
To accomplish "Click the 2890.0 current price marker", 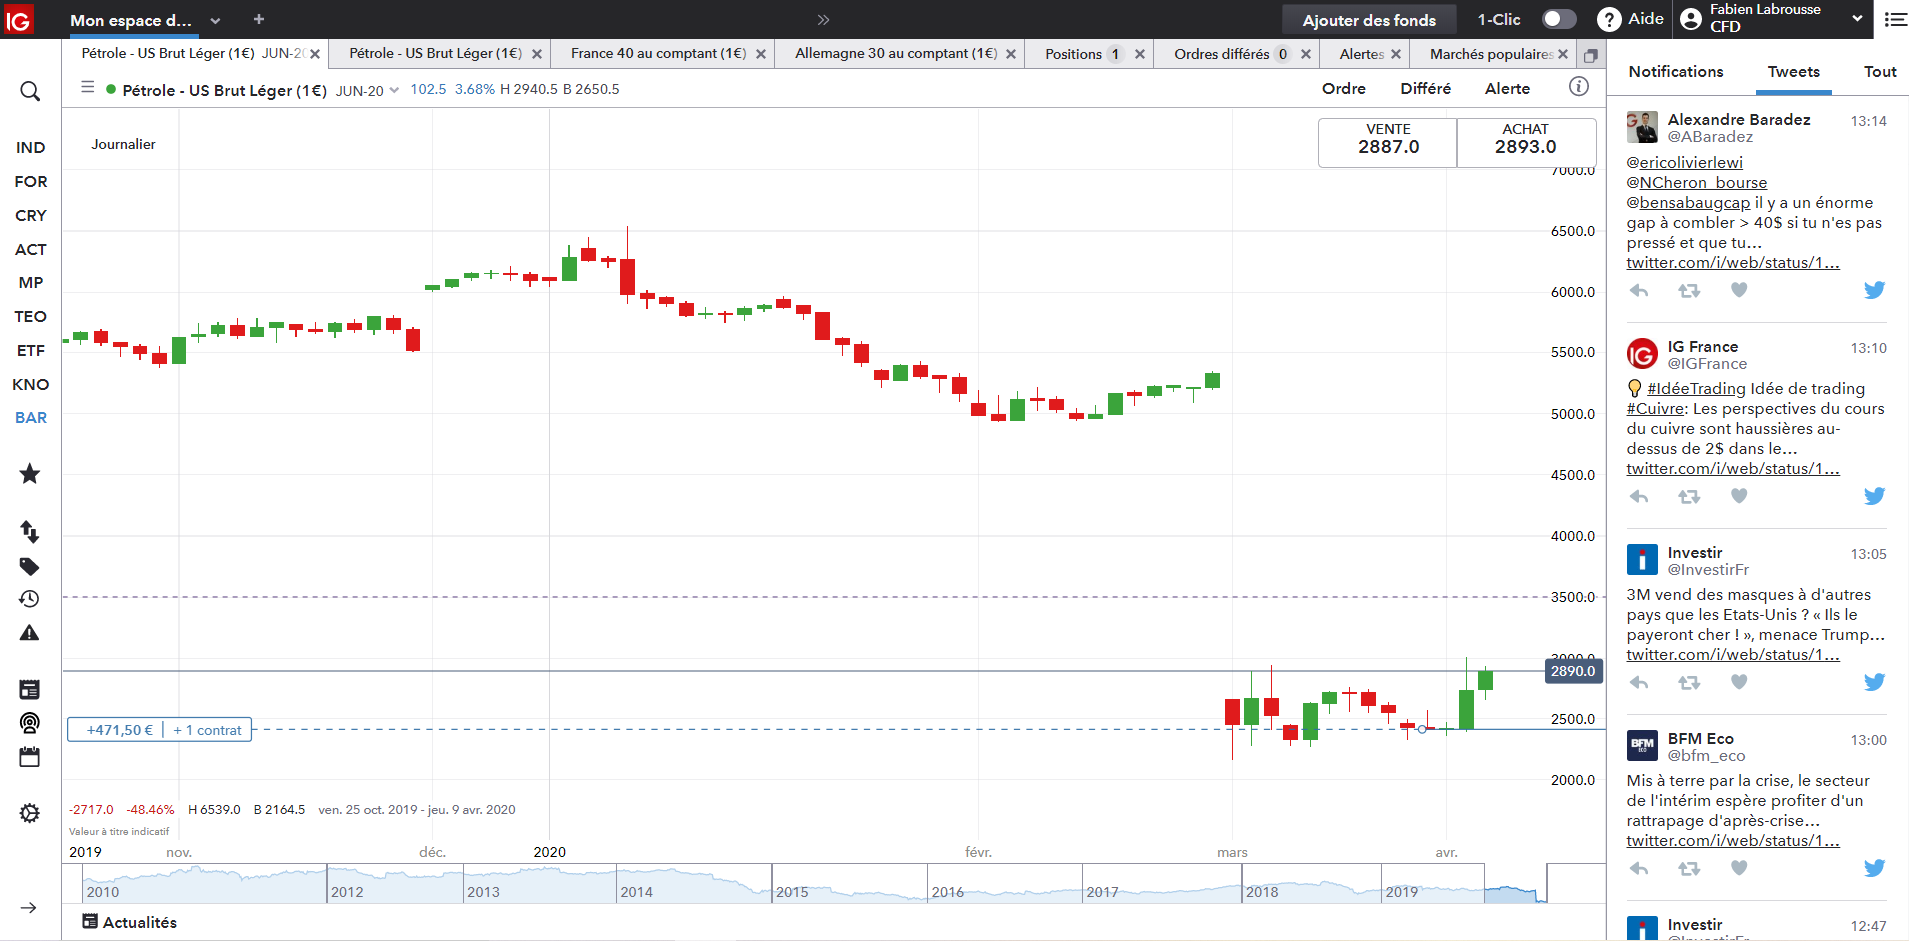I will pyautogui.click(x=1574, y=671).
